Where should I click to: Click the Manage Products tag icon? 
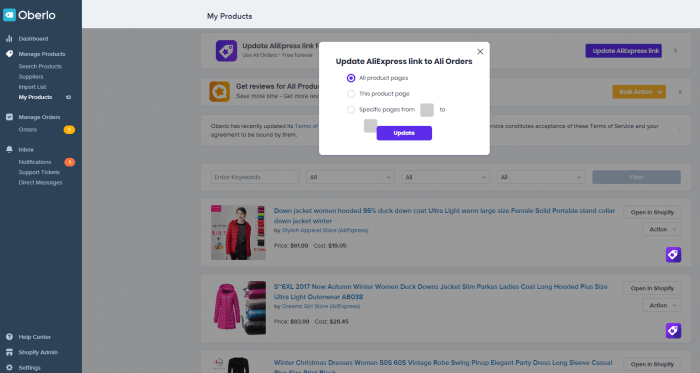click(x=9, y=54)
